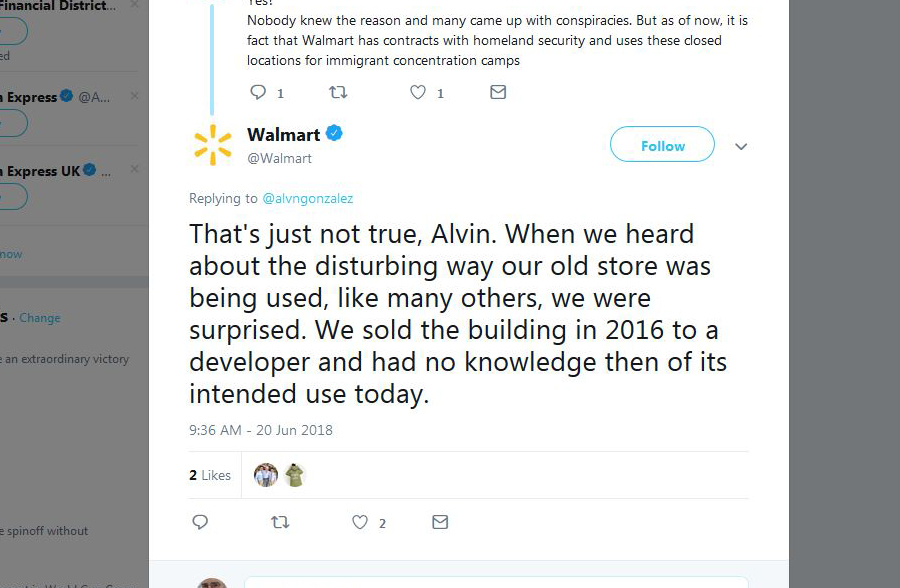
Task: Click the retweet icon on Walmart's reply
Action: click(281, 522)
